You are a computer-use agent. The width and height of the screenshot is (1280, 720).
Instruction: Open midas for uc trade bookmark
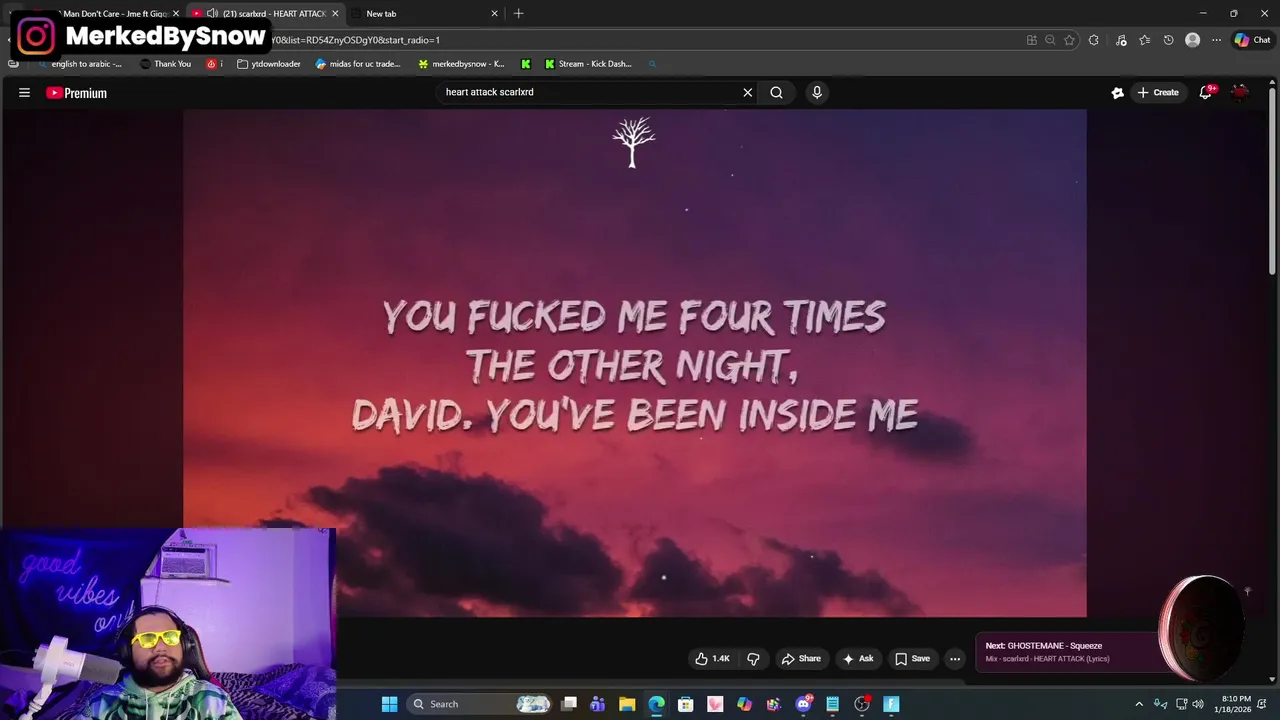tap(357, 64)
